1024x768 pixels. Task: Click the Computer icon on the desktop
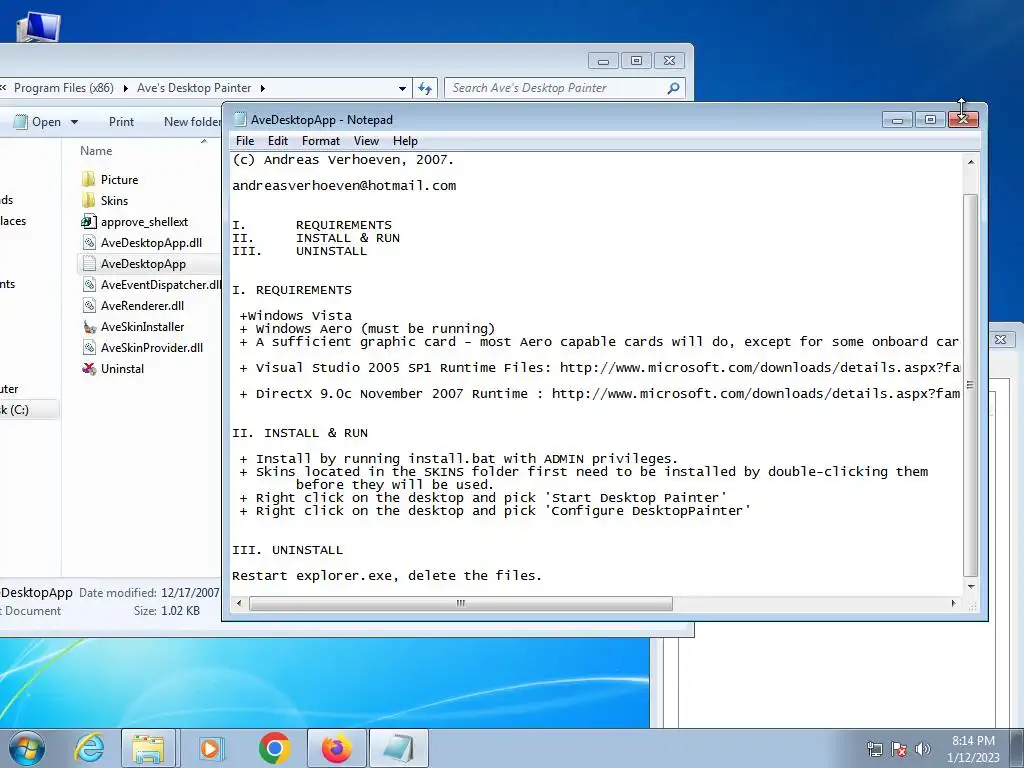tap(38, 27)
